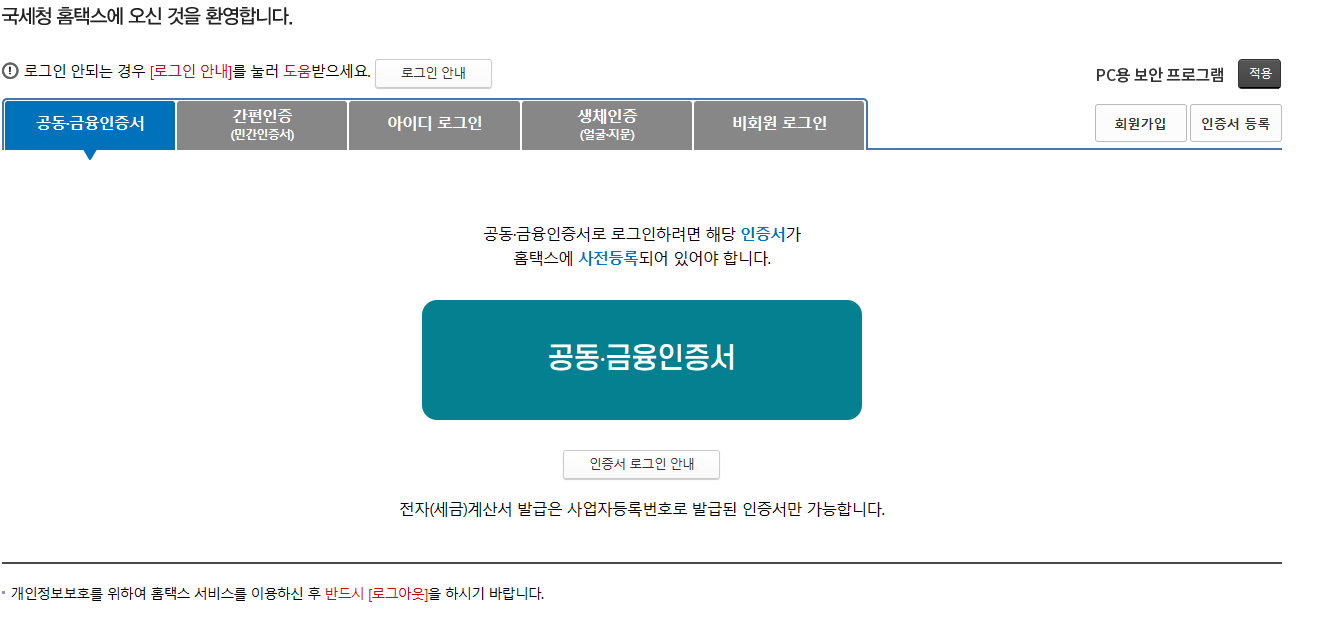The image size is (1331, 618).
Task: Click the blue 인증서 text in description
Action: tap(763, 234)
